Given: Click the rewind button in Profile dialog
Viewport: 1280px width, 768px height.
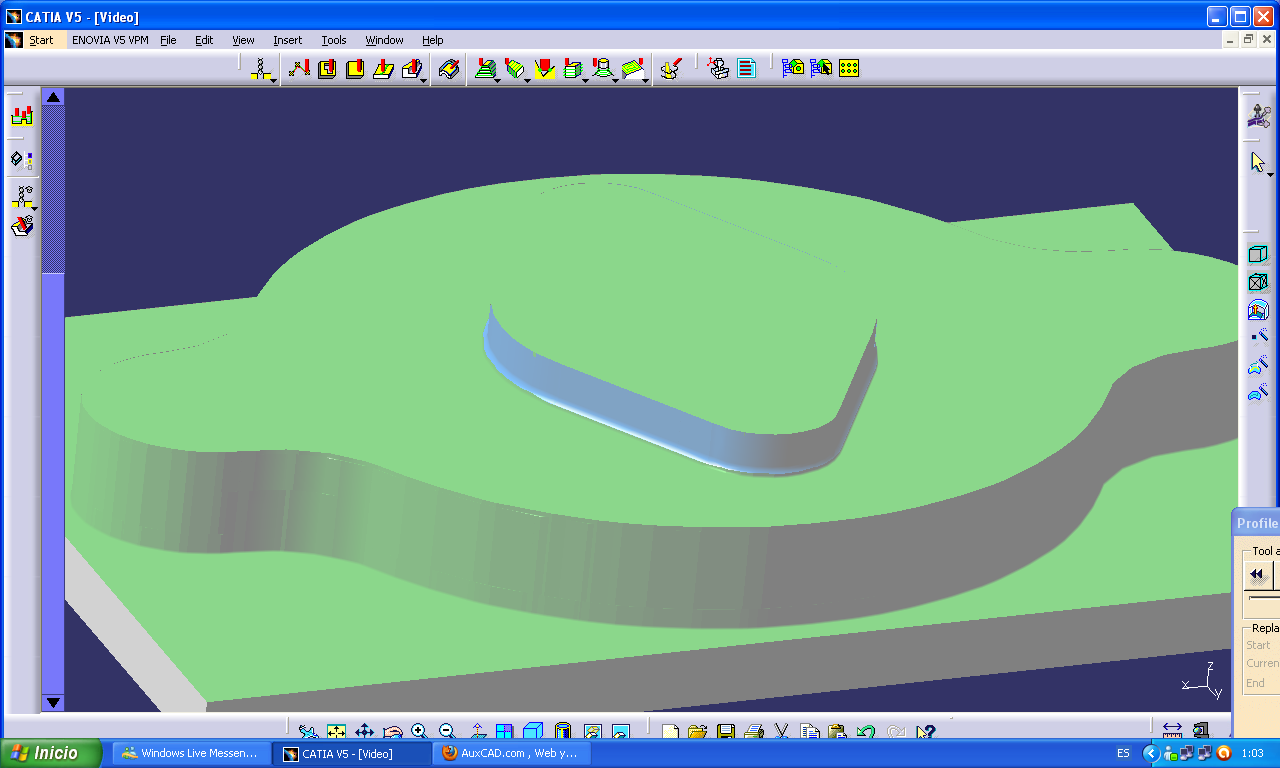Looking at the screenshot, I should point(1257,575).
